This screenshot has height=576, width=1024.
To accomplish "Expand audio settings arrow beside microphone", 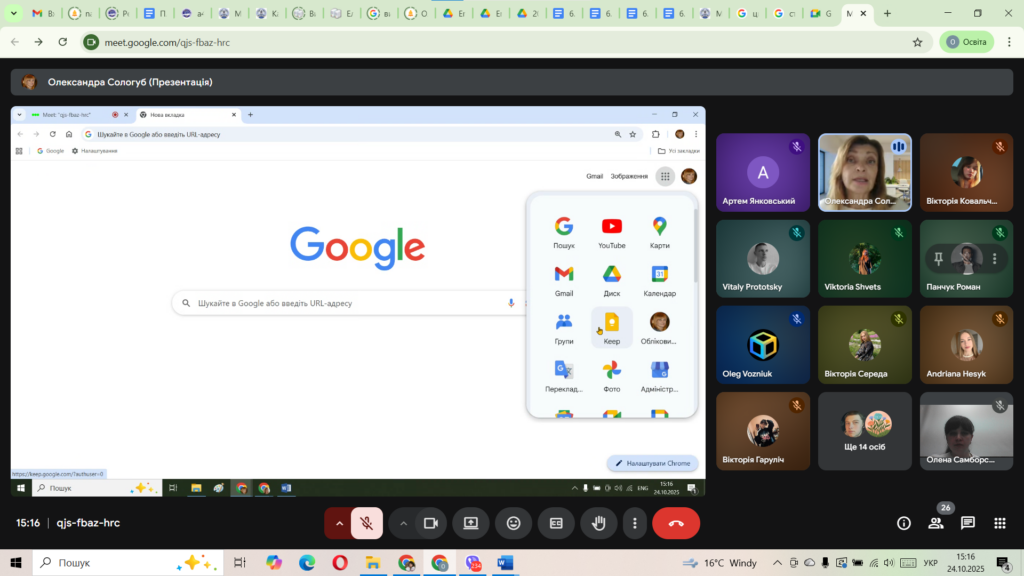I will (x=339, y=523).
